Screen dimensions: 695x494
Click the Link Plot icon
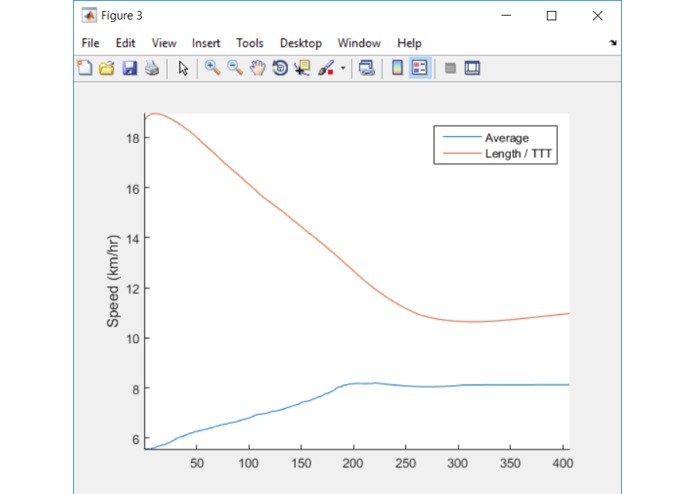(367, 68)
